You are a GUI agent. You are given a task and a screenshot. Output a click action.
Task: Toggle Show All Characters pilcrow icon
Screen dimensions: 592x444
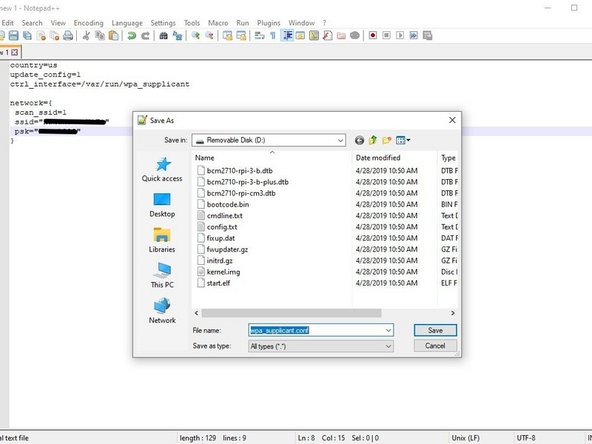273,35
